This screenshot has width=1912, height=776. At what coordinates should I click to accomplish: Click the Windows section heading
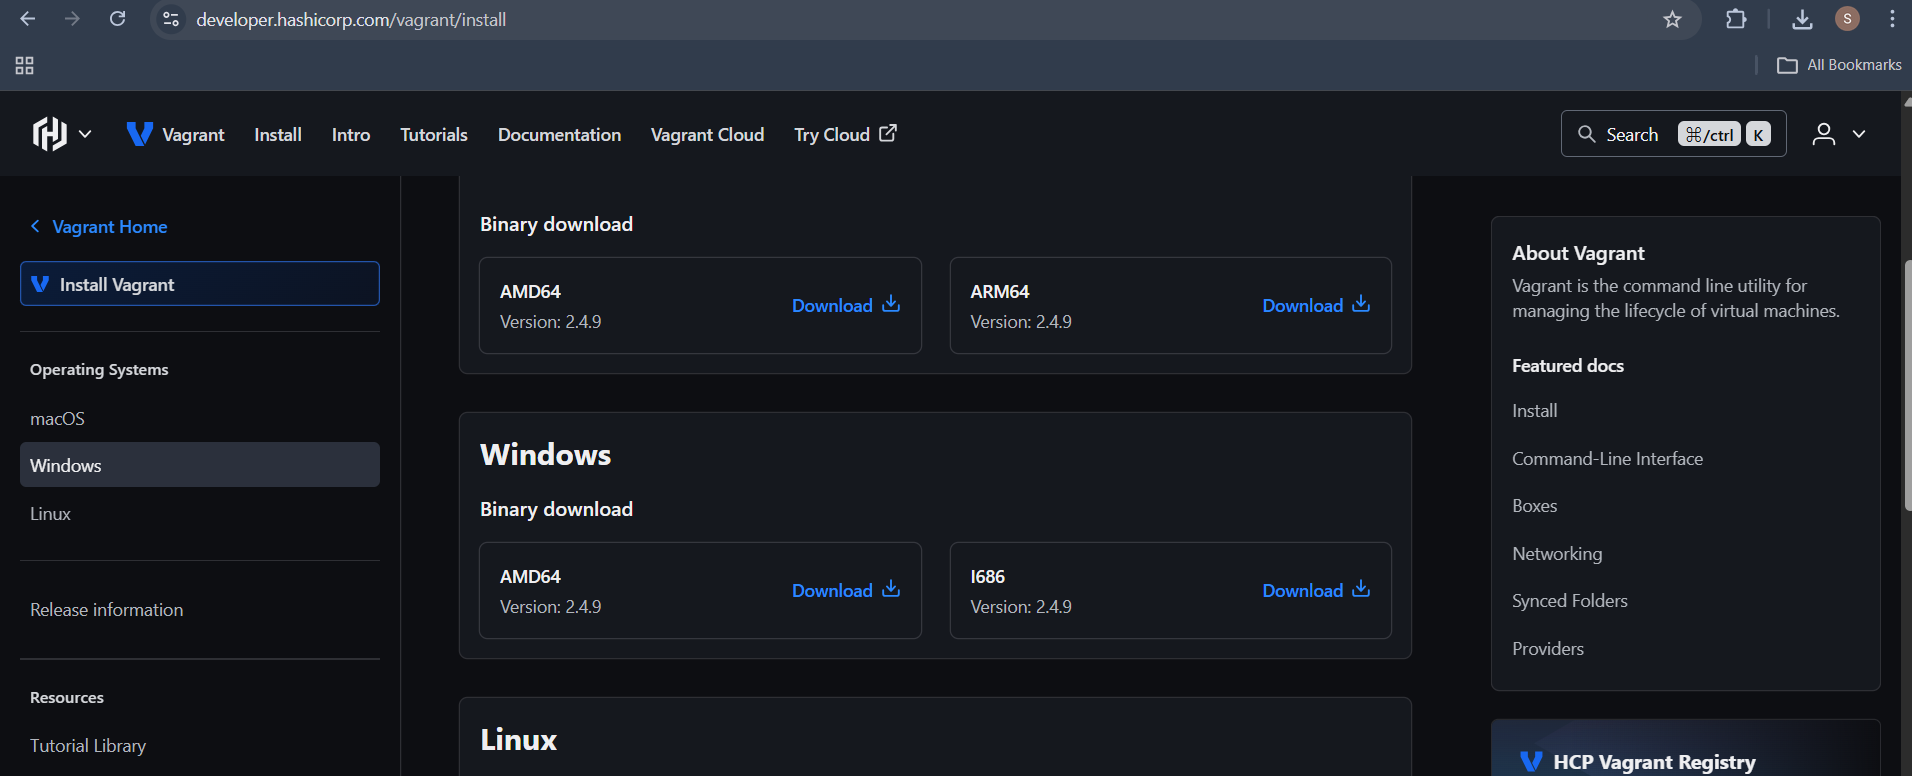[545, 455]
